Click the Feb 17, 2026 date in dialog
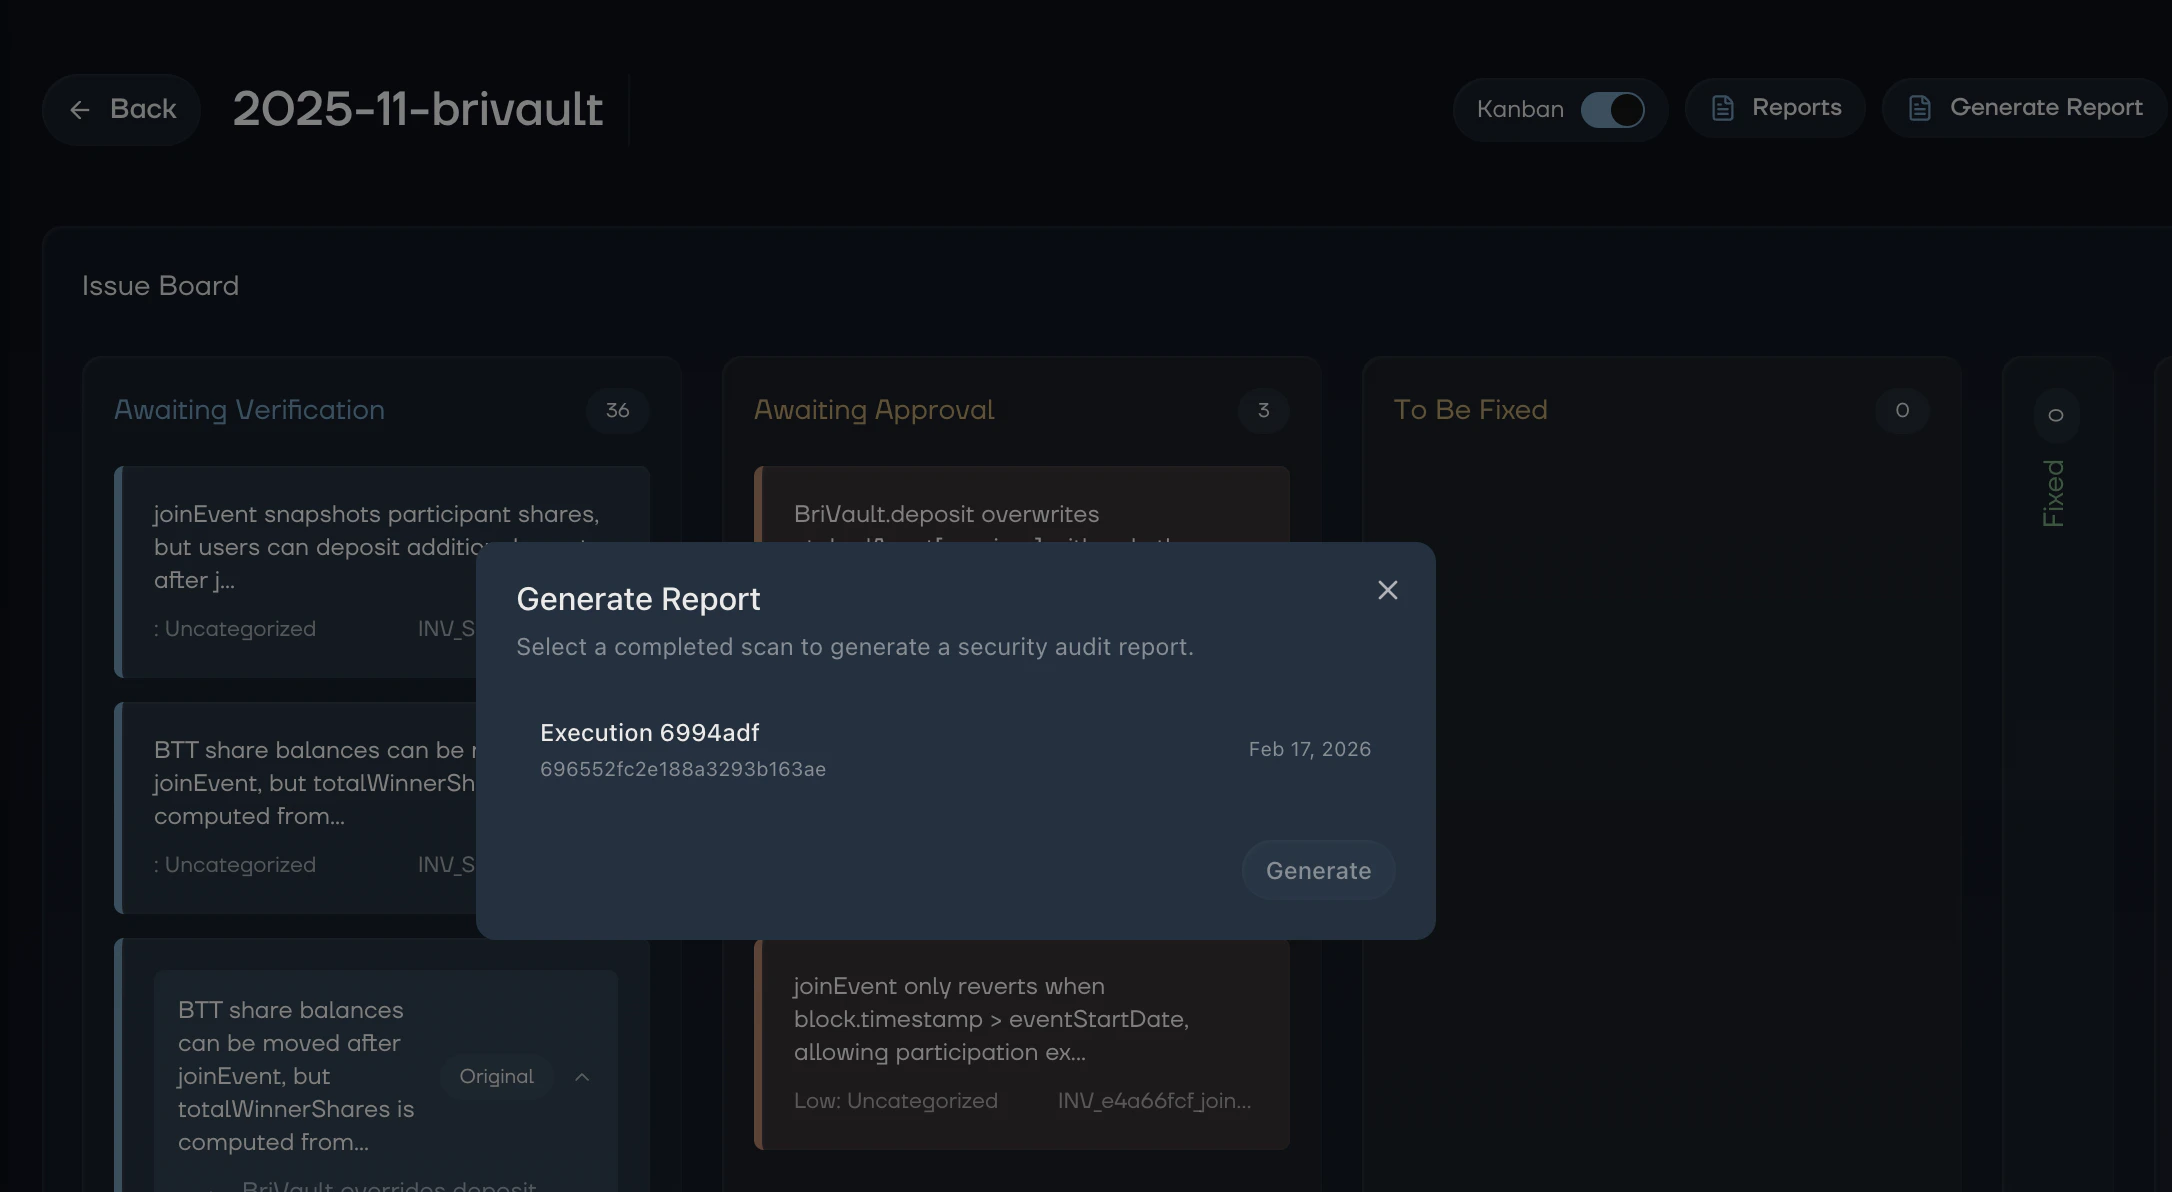The image size is (2172, 1192). tap(1310, 750)
